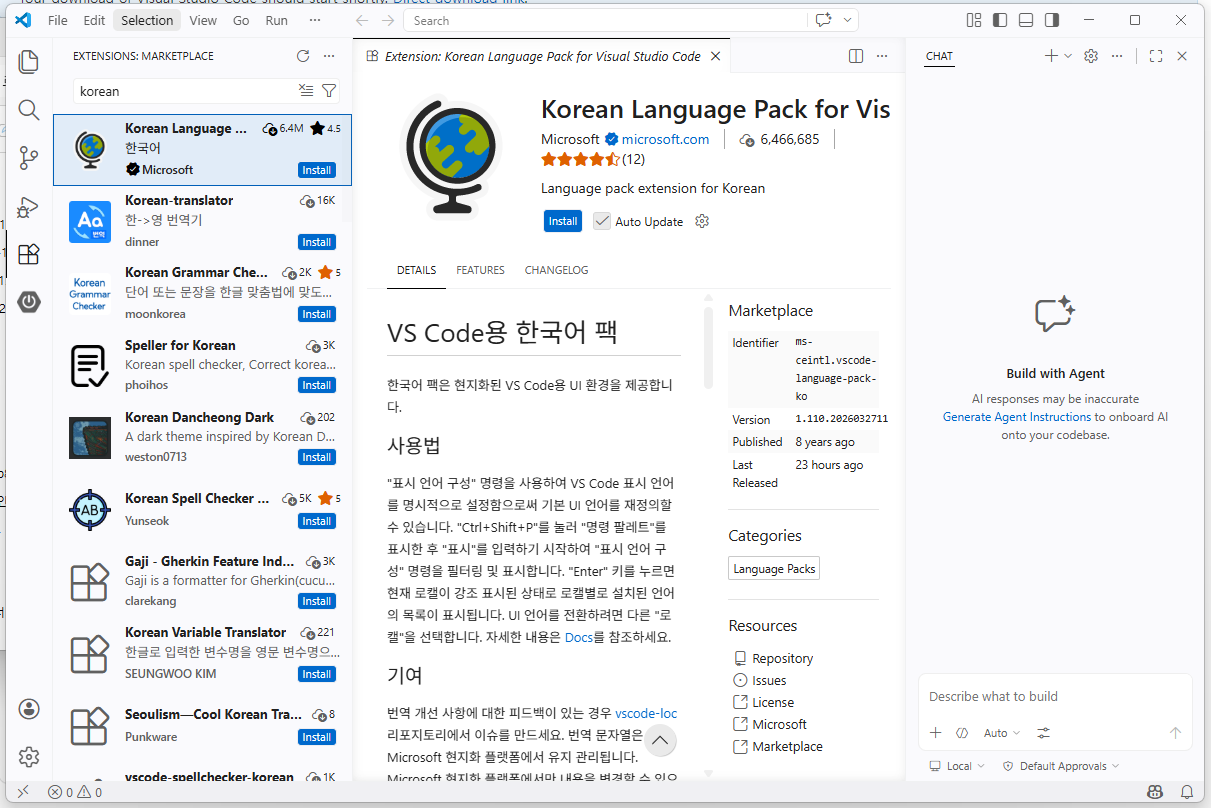Image resolution: width=1211 pixels, height=808 pixels.
Task: Open the Edit menu
Action: (94, 20)
